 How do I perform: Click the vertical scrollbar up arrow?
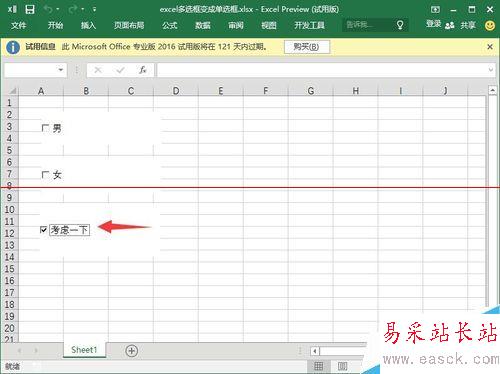pyautogui.click(x=492, y=90)
